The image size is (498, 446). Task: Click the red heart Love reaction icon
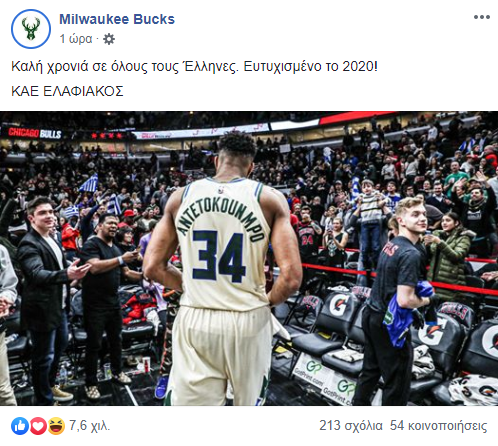(38, 426)
